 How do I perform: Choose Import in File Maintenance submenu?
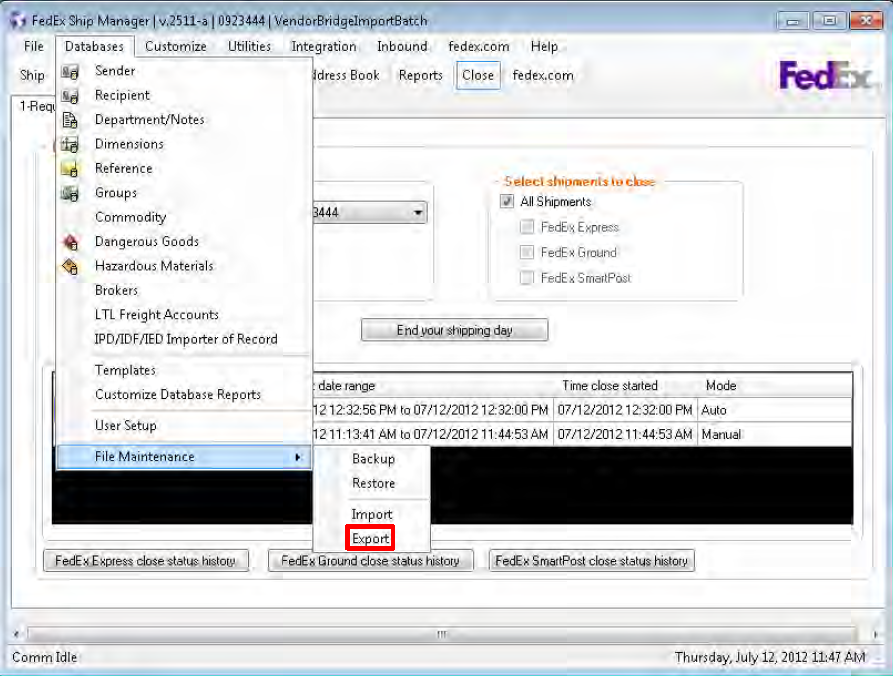point(372,515)
